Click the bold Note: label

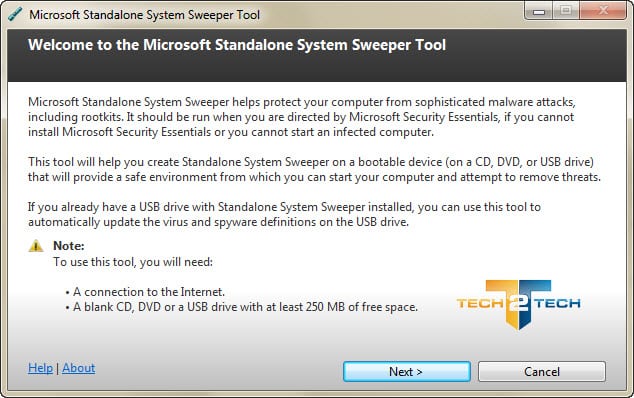point(69,246)
